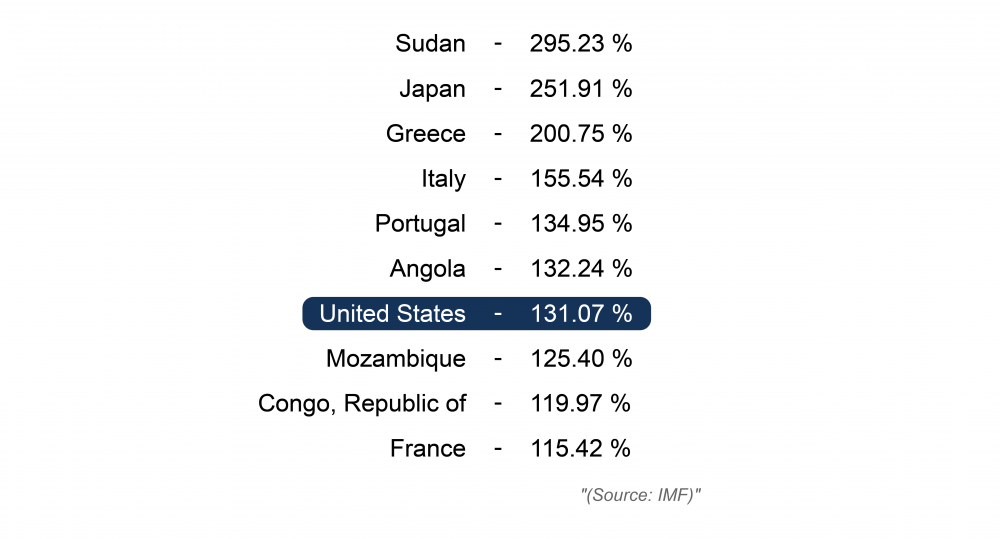Click the 295.23 % value
Viewport: 1000px width, 539px height.
pos(581,44)
